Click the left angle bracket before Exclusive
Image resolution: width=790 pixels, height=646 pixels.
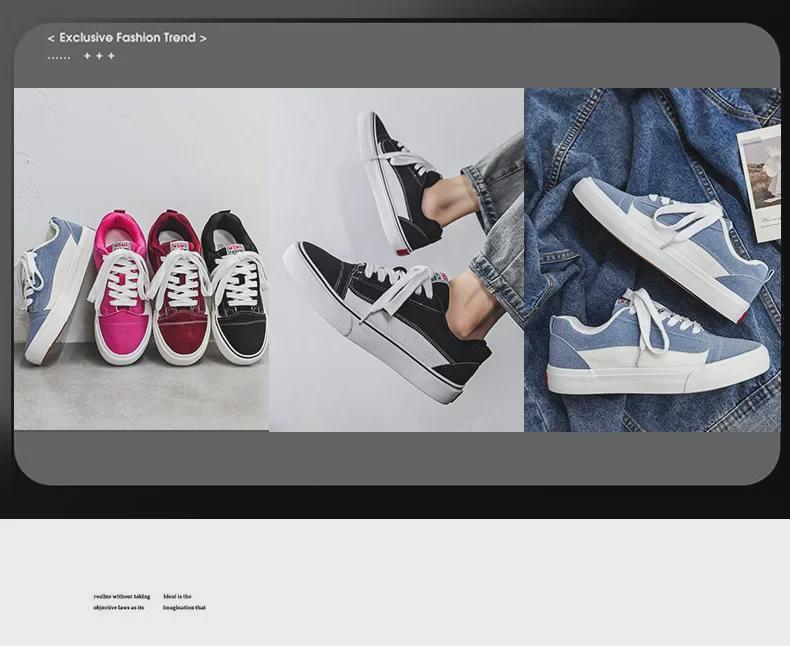[51, 38]
